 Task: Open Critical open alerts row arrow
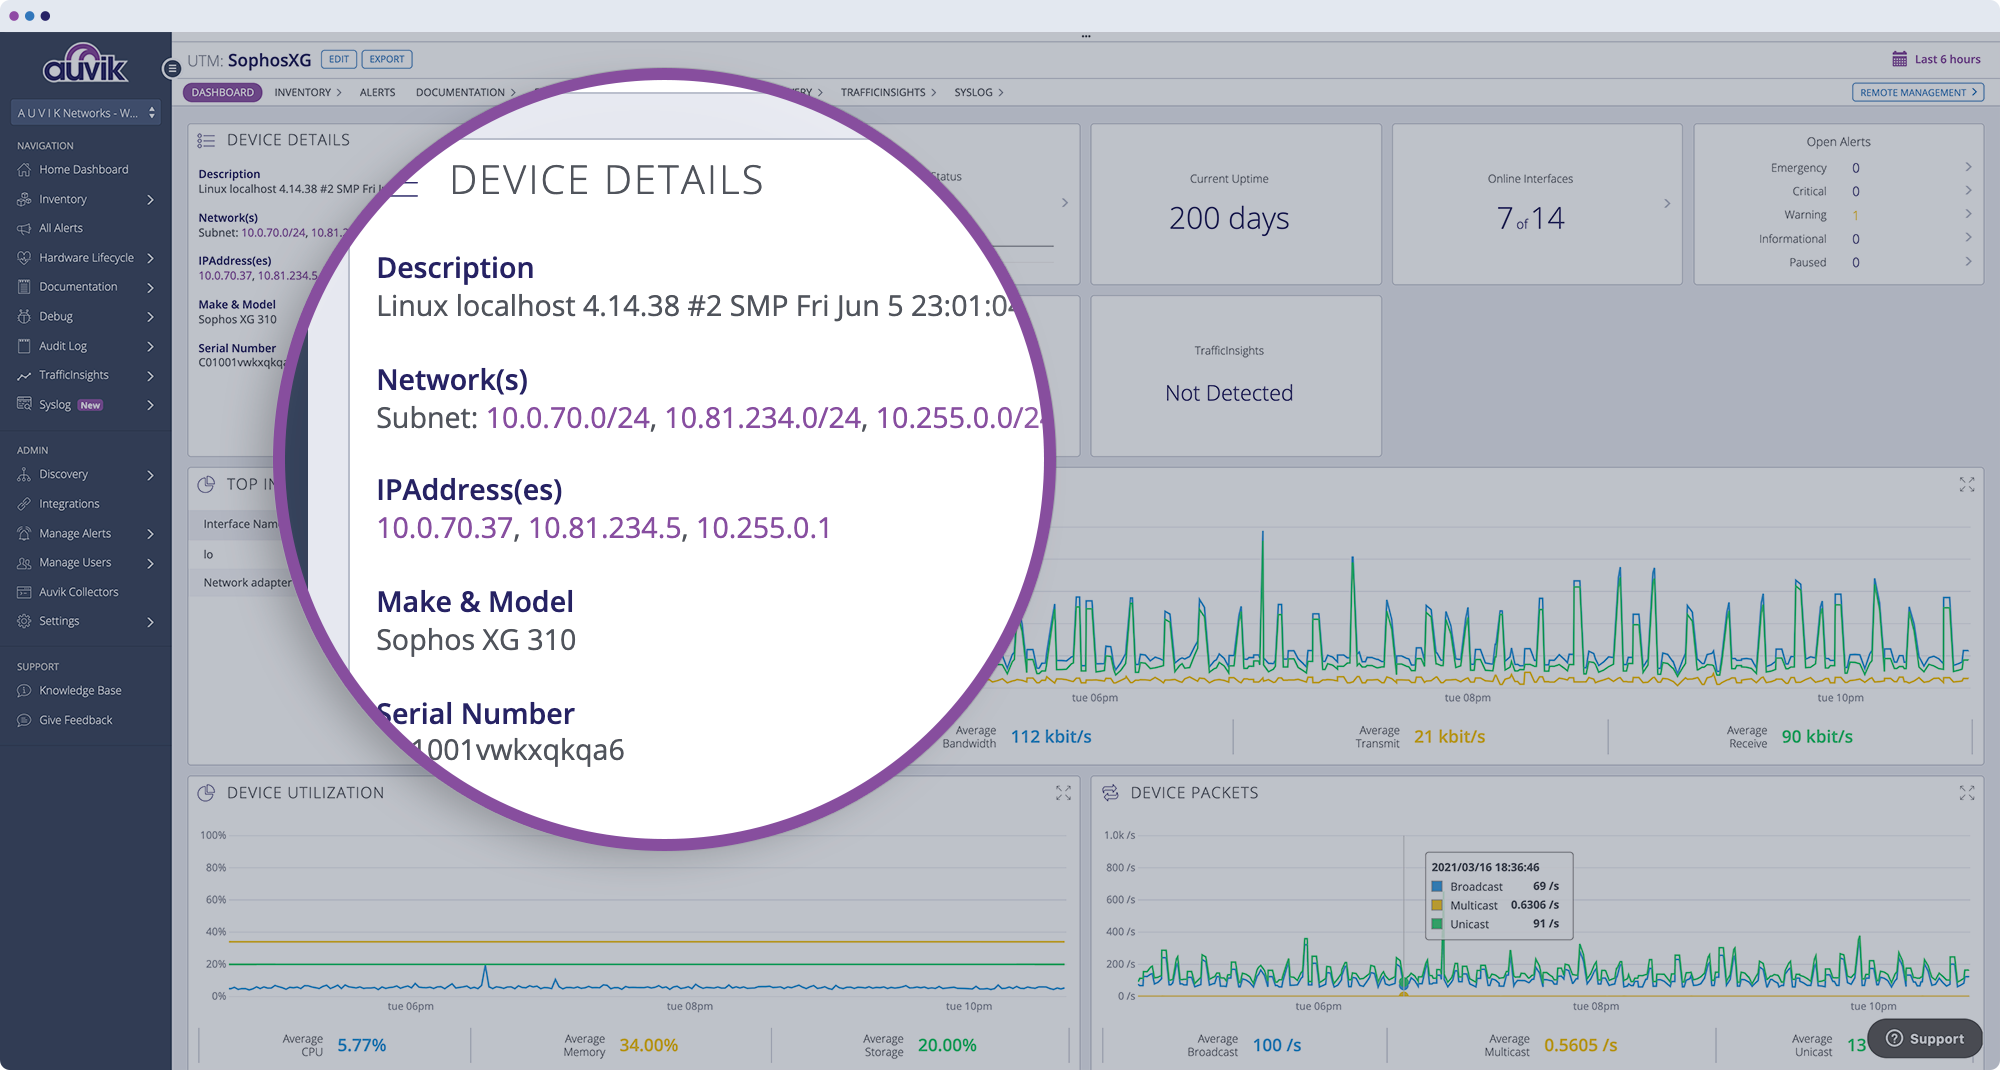[x=1968, y=190]
